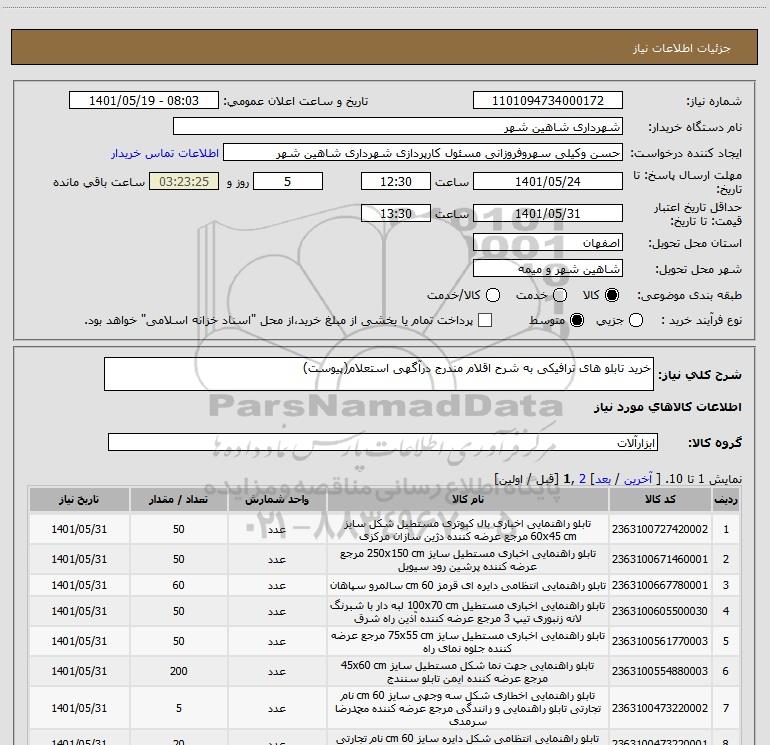Image resolution: width=770 pixels, height=745 pixels.
Task: Select the خدمت radio button
Action: [x=560, y=295]
